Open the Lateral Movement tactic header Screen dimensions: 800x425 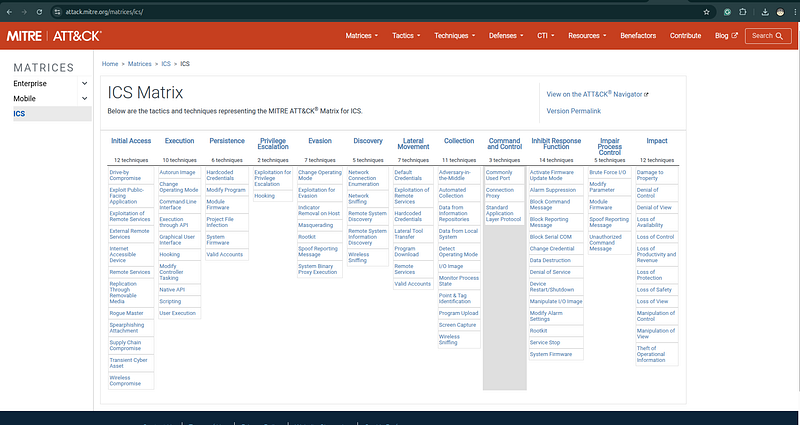(x=413, y=143)
